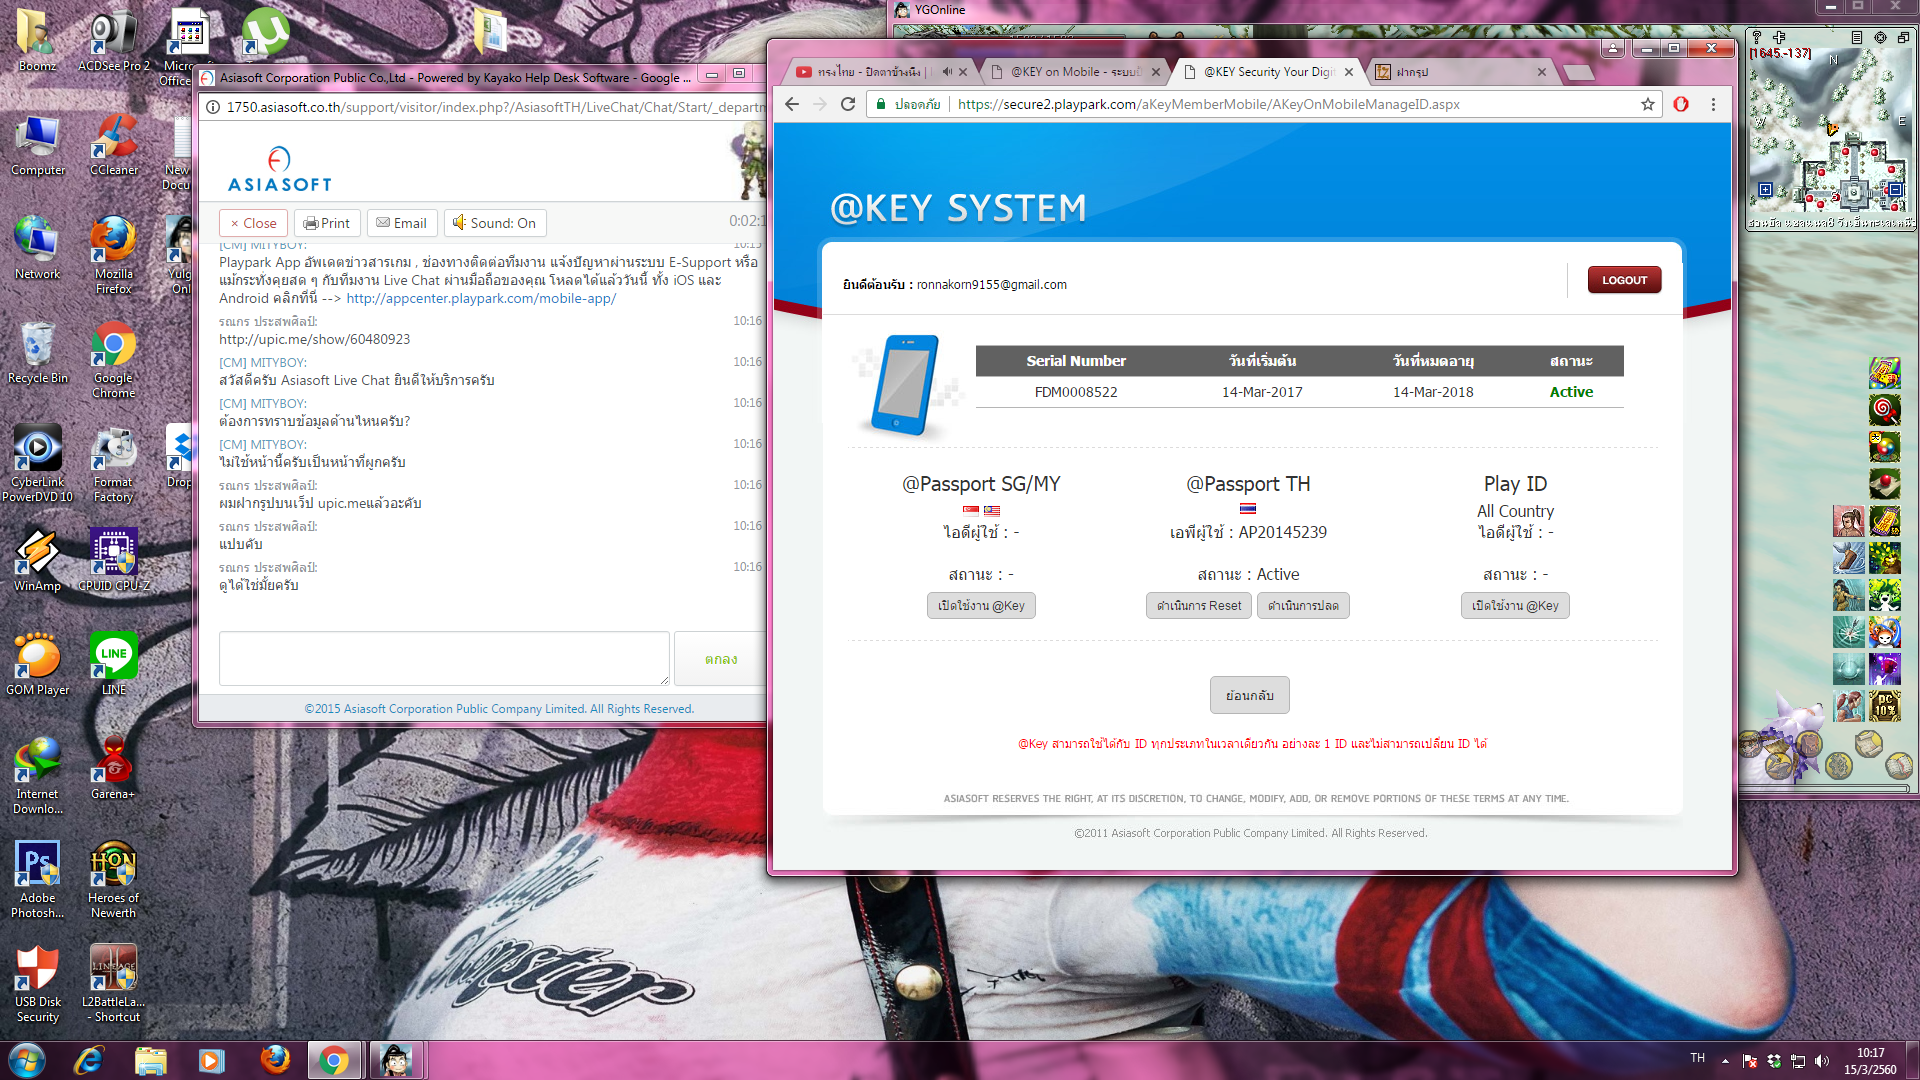Go back with the browser arrow
The image size is (1920, 1080).
[x=792, y=104]
